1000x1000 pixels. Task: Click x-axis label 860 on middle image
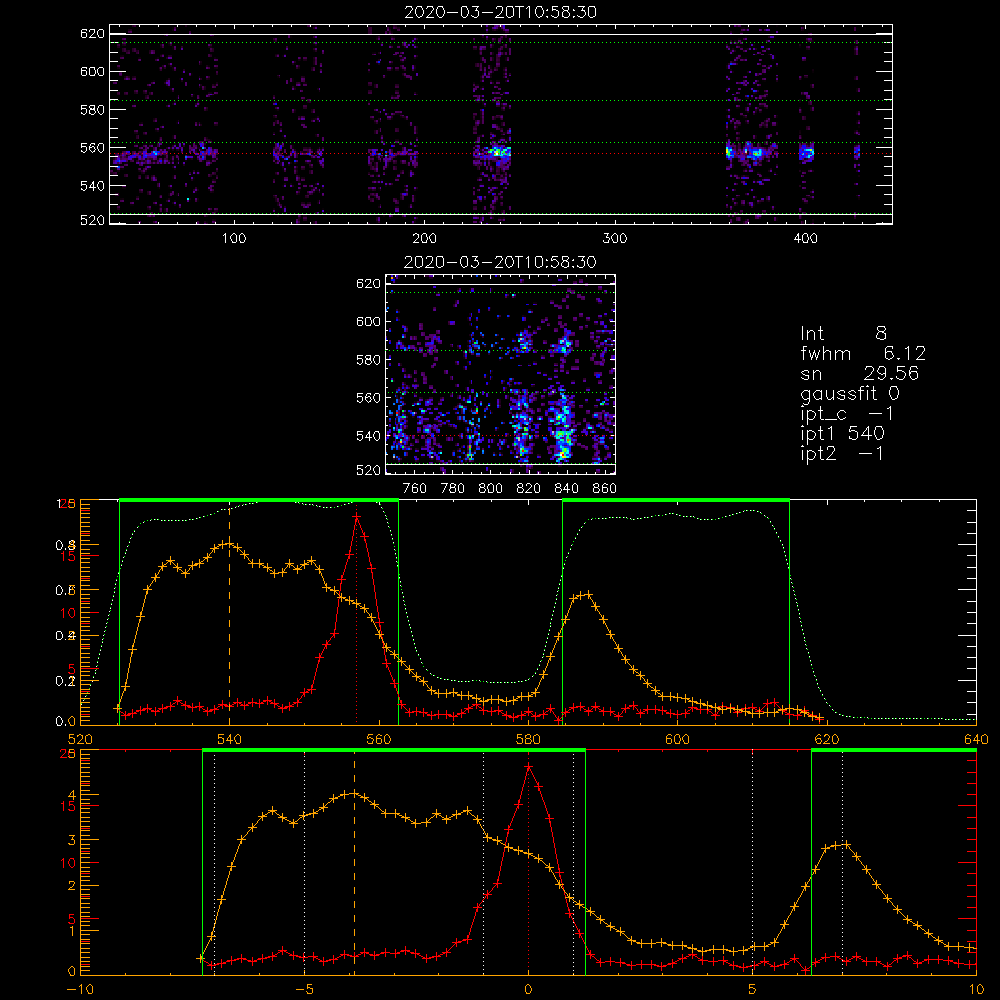point(605,489)
